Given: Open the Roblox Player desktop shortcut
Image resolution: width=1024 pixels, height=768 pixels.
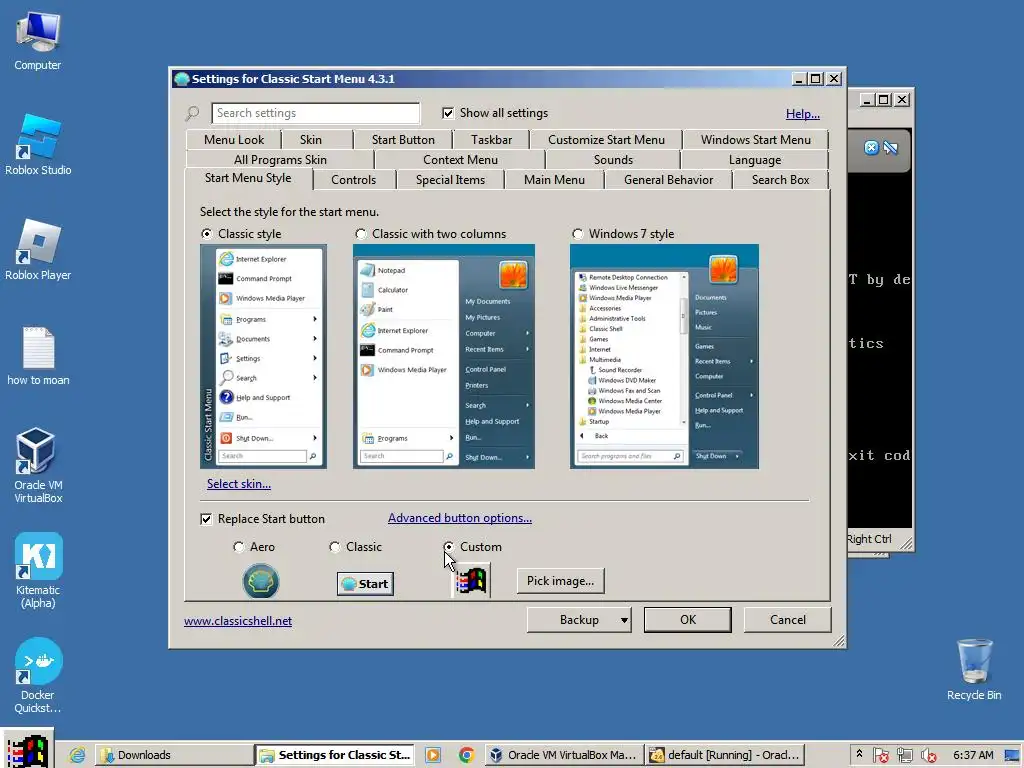Looking at the screenshot, I should point(38,250).
